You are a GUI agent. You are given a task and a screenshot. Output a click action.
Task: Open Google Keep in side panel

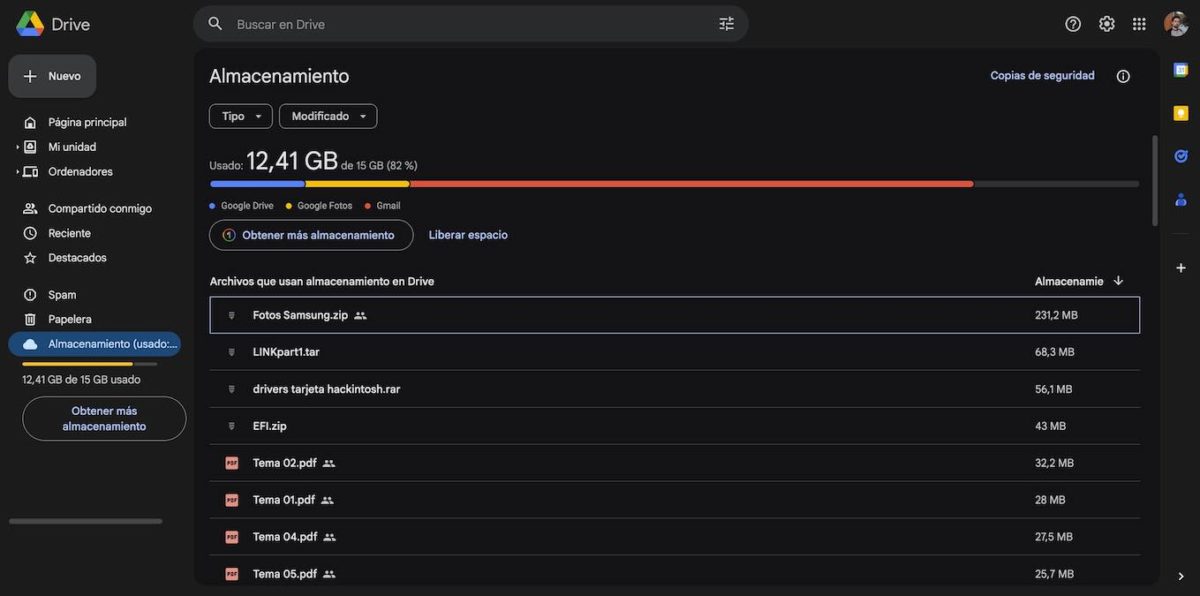coord(1181,113)
